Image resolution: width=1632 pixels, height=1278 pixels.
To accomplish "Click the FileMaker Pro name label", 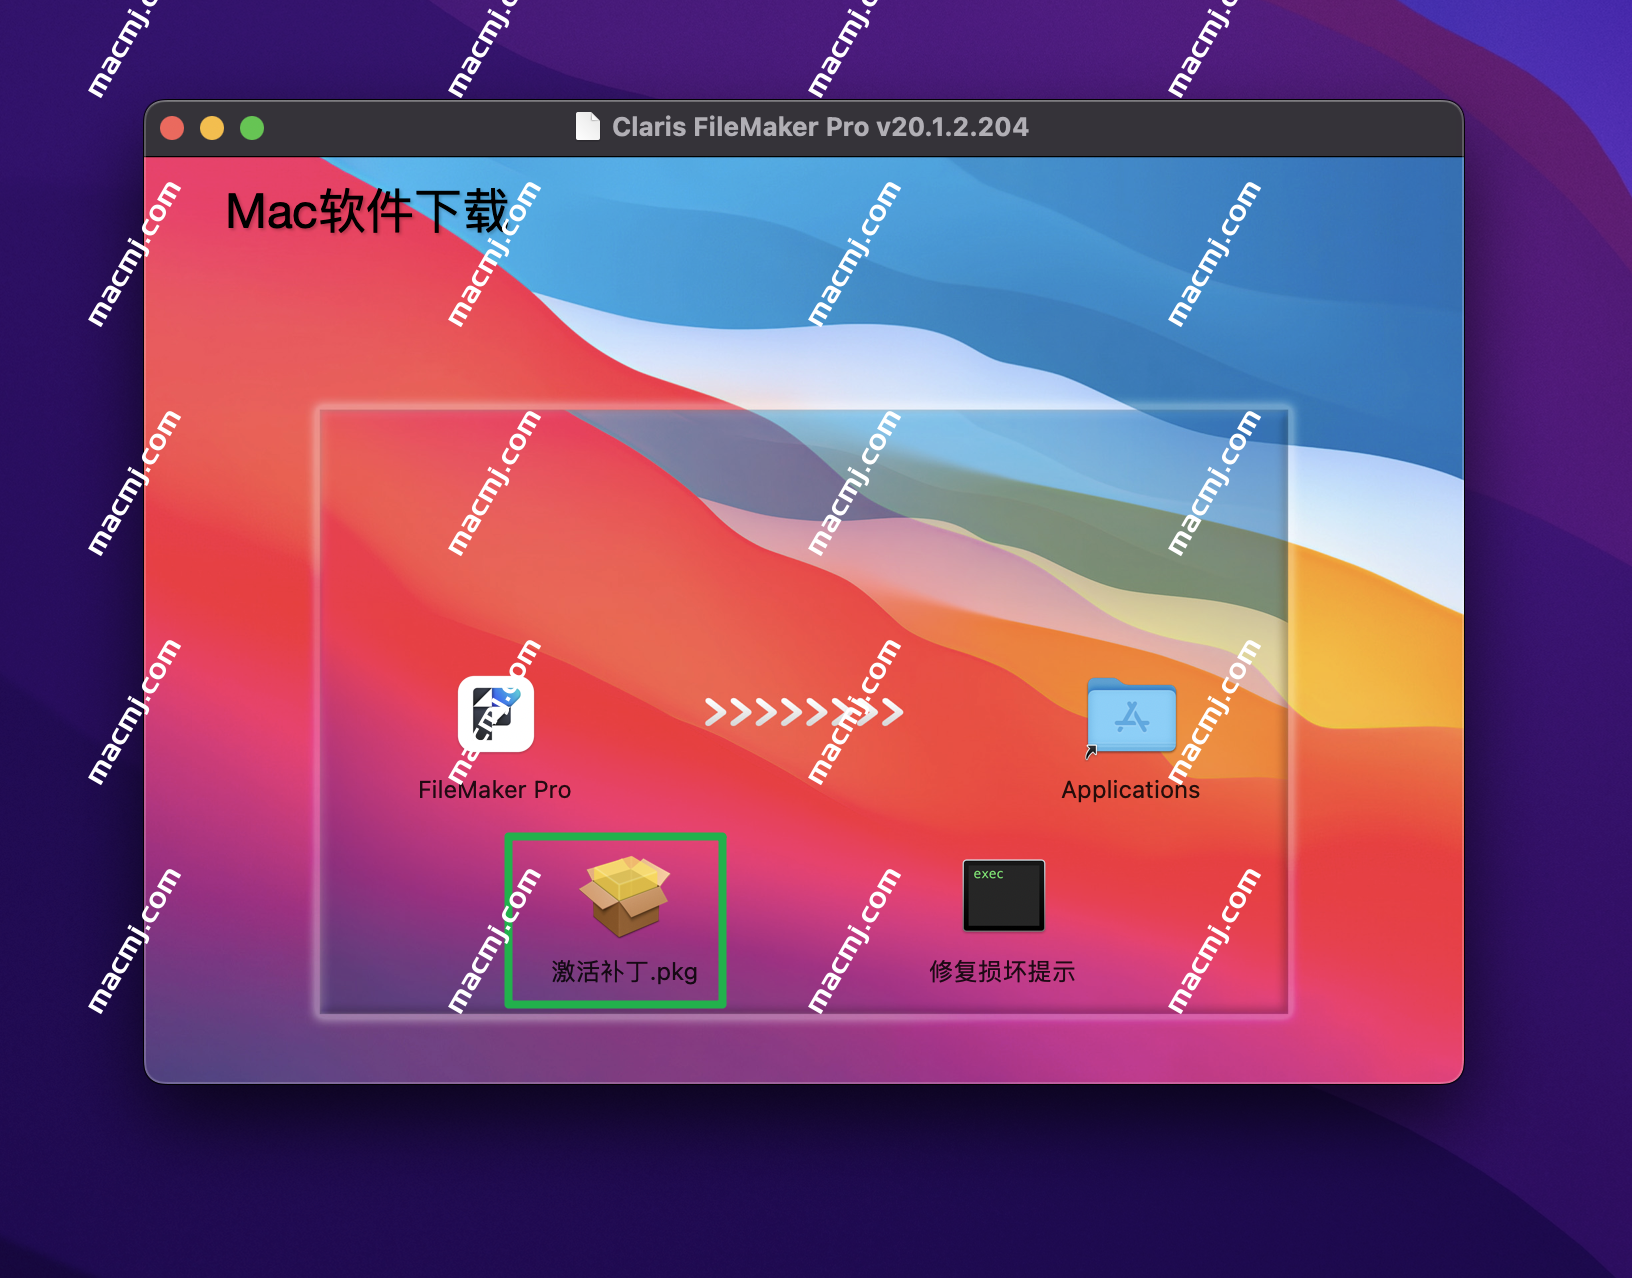I will [494, 790].
